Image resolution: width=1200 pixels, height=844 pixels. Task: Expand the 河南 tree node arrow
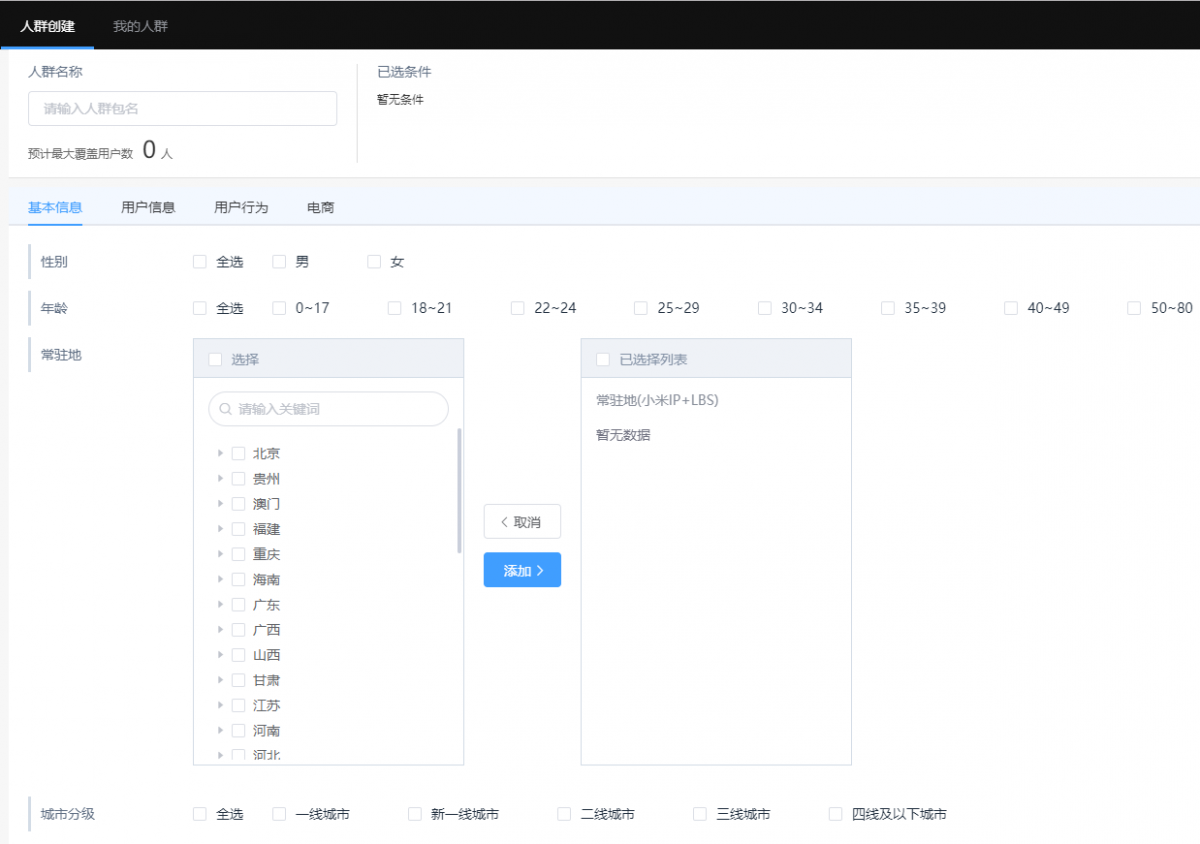tap(220, 731)
